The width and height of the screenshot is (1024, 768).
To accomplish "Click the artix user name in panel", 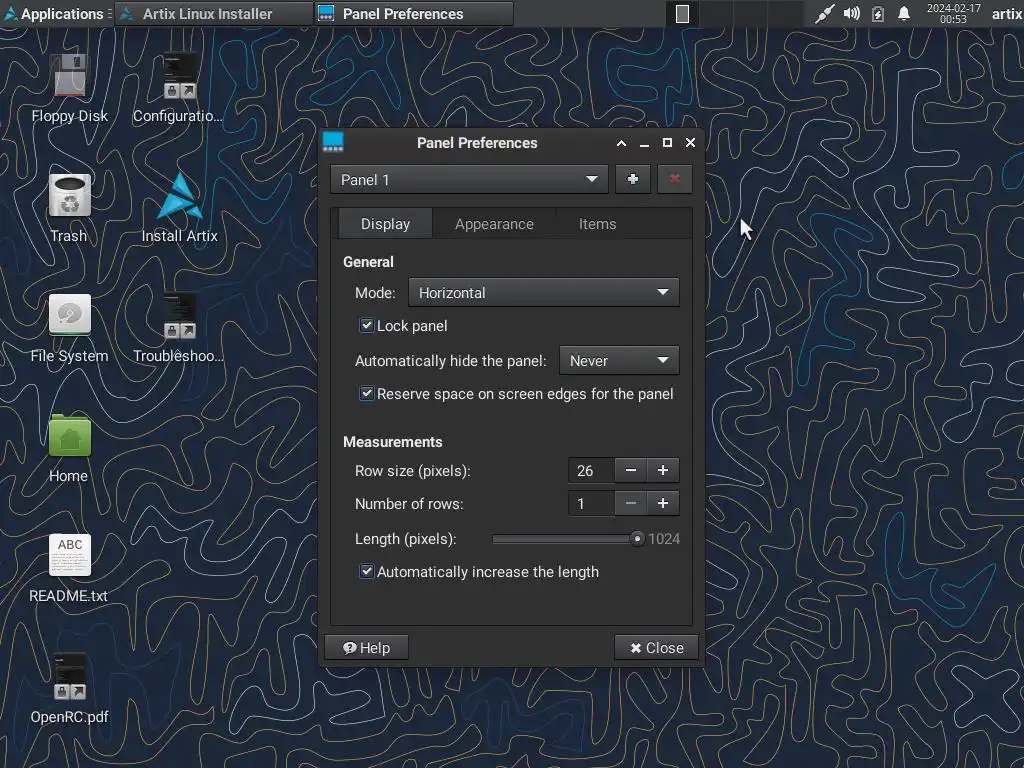I will (x=1006, y=14).
